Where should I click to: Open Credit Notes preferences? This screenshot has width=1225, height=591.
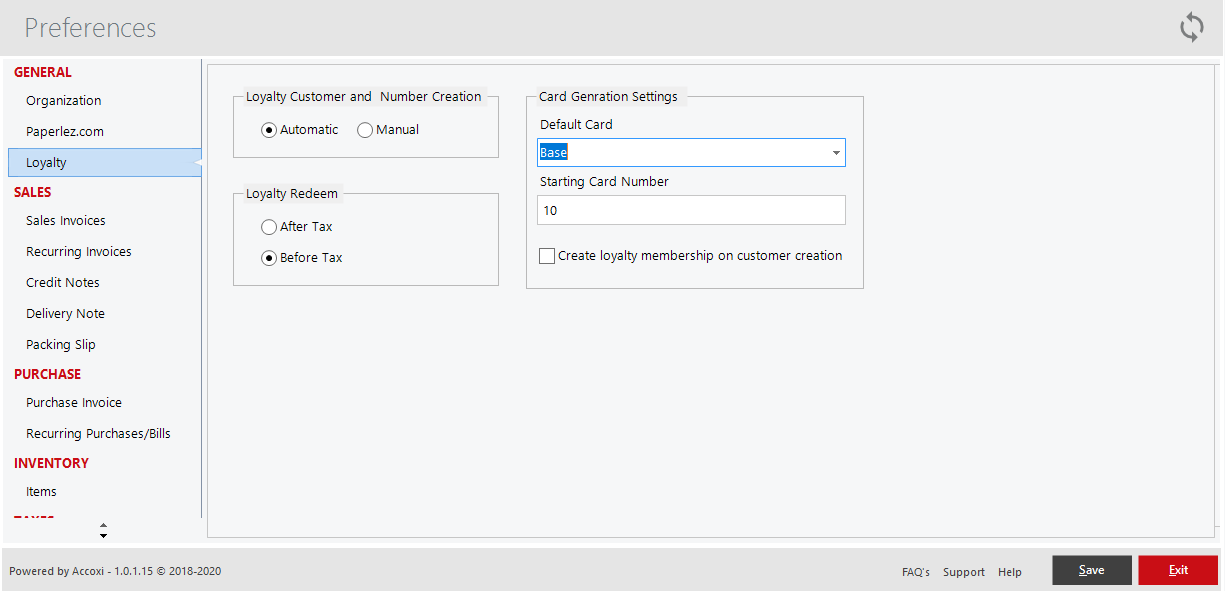pyautogui.click(x=63, y=283)
